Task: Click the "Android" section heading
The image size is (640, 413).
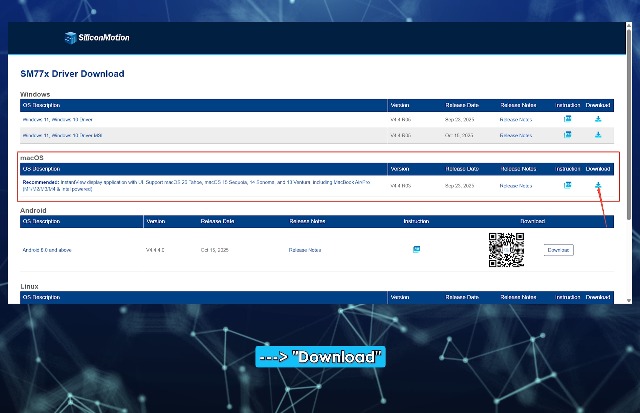Action: (x=33, y=211)
